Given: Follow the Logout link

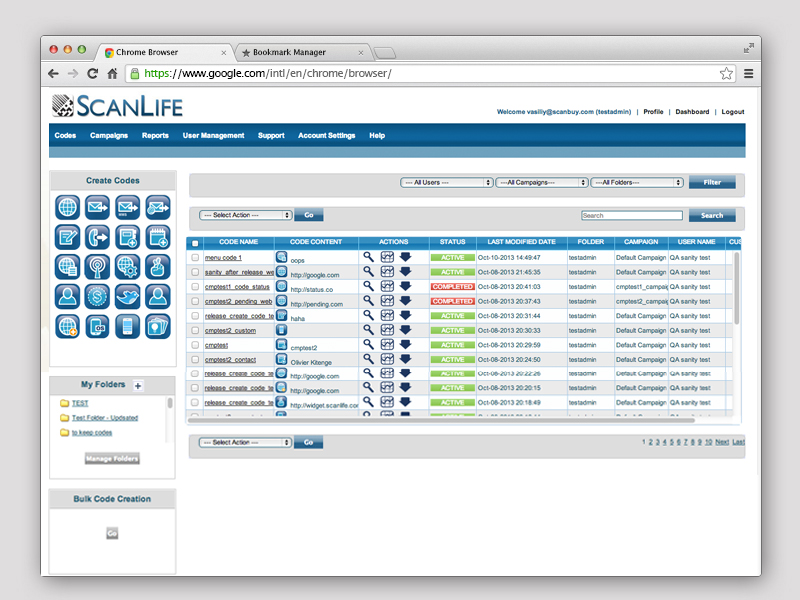Looking at the screenshot, I should [x=732, y=112].
